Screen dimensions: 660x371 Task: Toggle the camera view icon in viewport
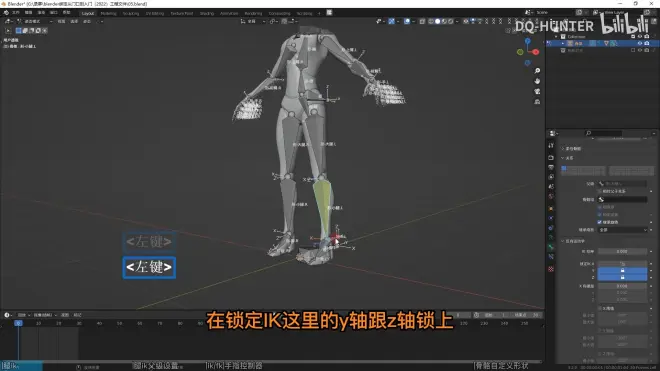(537, 91)
